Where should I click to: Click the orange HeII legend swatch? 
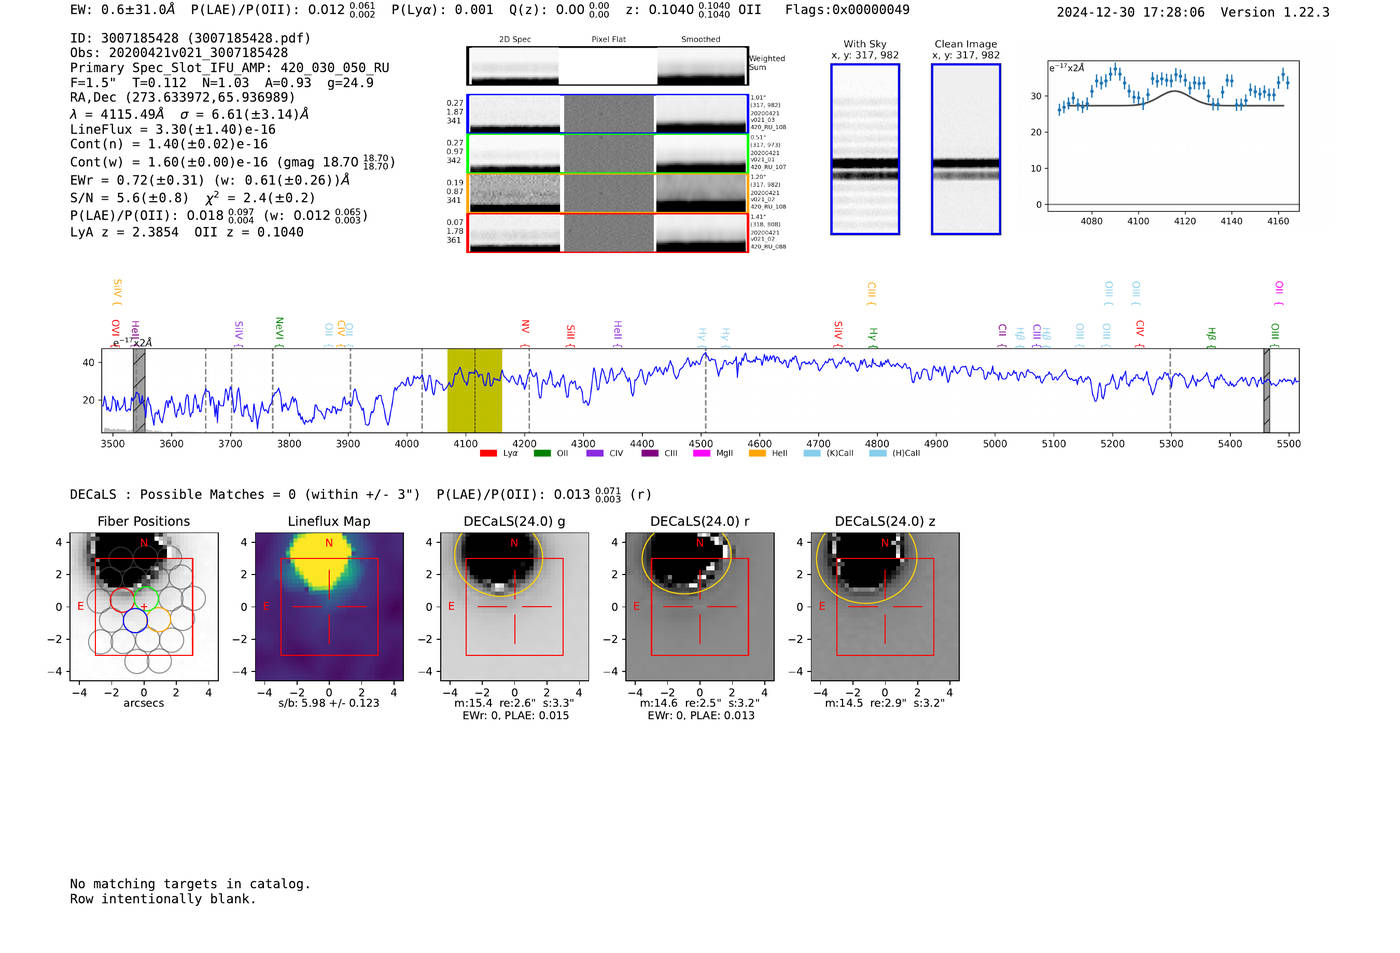pyautogui.click(x=757, y=453)
